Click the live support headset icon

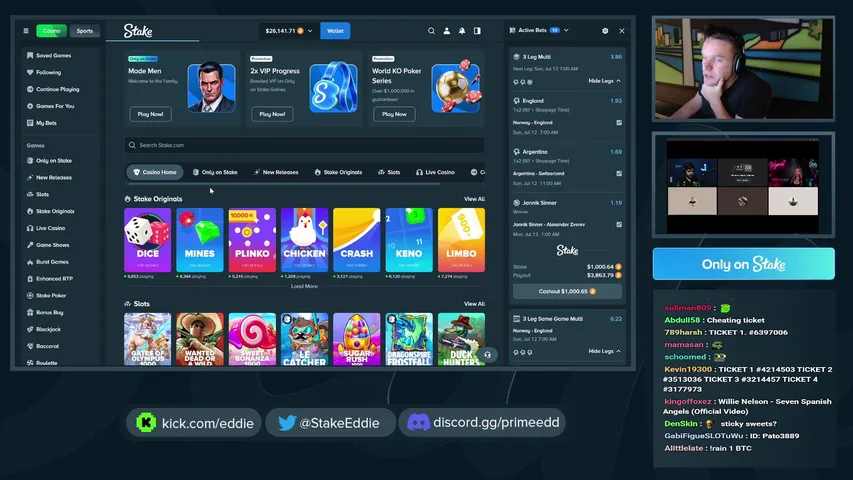(x=487, y=355)
